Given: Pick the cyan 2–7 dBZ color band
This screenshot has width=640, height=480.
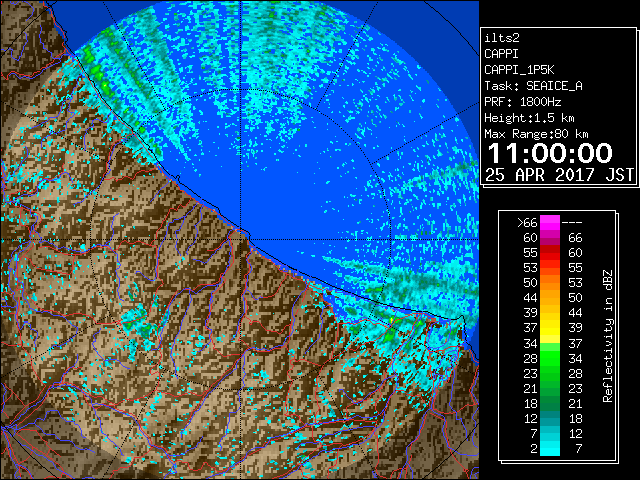Looking at the screenshot, I should (550, 448).
